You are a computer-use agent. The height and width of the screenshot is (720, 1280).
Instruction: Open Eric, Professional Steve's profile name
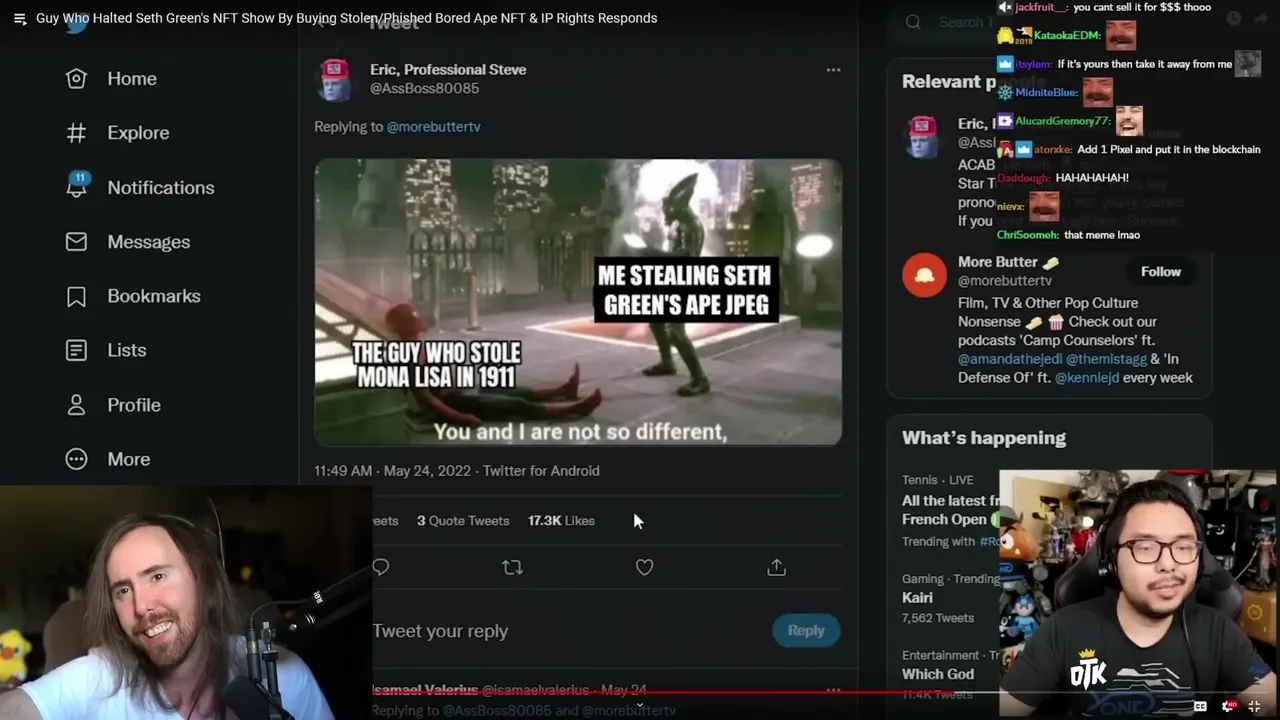tap(448, 69)
